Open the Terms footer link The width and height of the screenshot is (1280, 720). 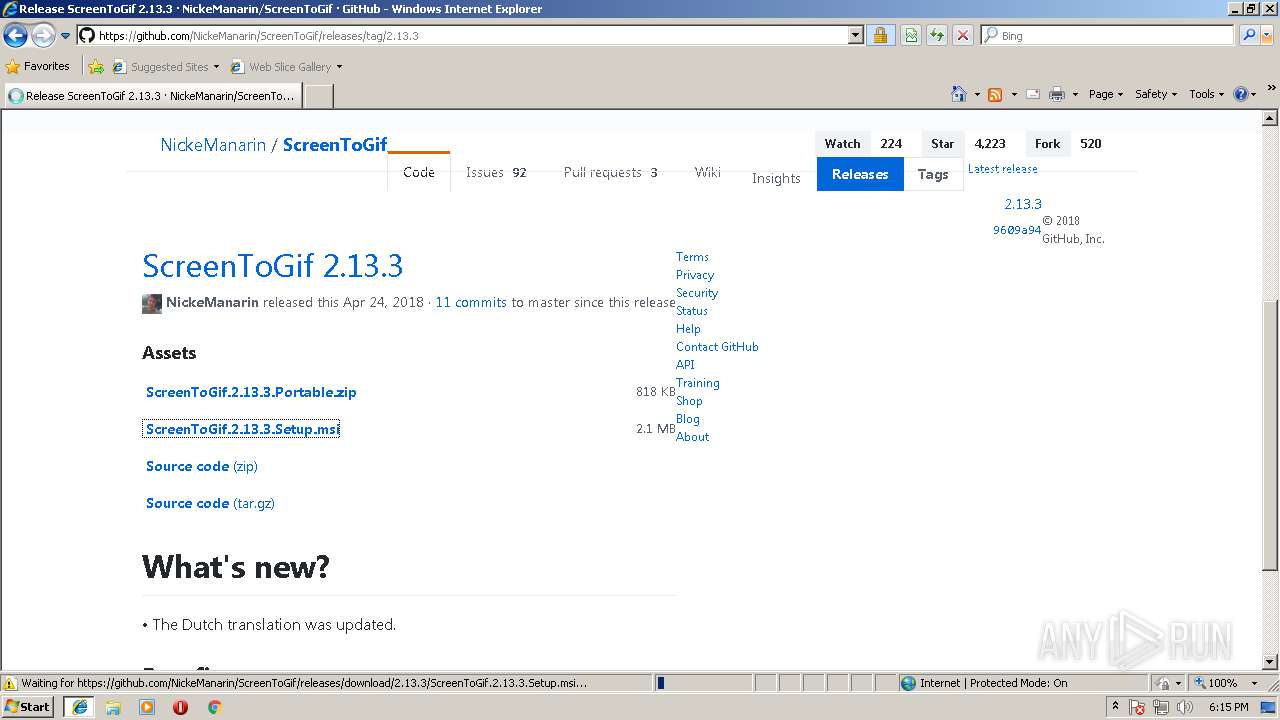tap(692, 257)
